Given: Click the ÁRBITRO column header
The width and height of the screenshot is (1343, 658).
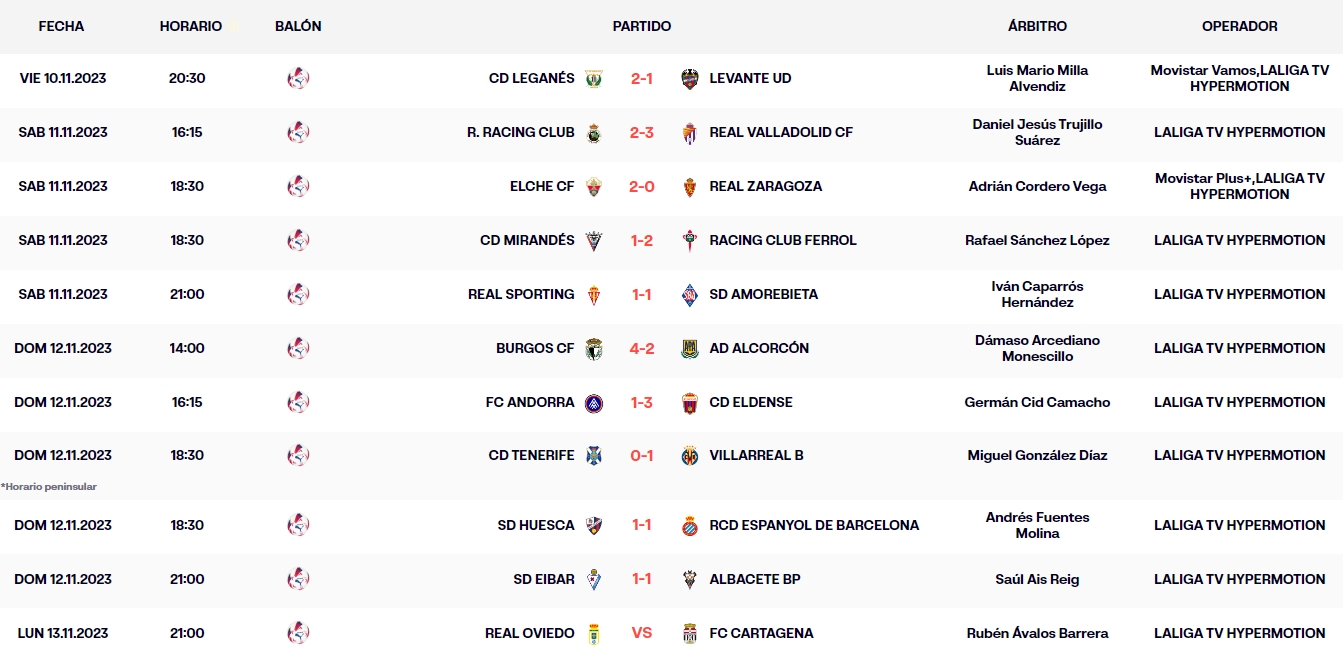Looking at the screenshot, I should coord(1037,26).
